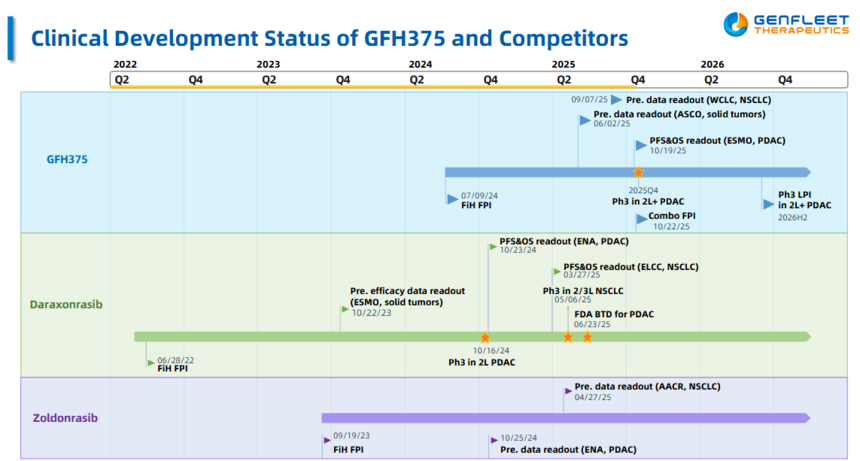Click the Daraxonrasib row label

[66, 304]
